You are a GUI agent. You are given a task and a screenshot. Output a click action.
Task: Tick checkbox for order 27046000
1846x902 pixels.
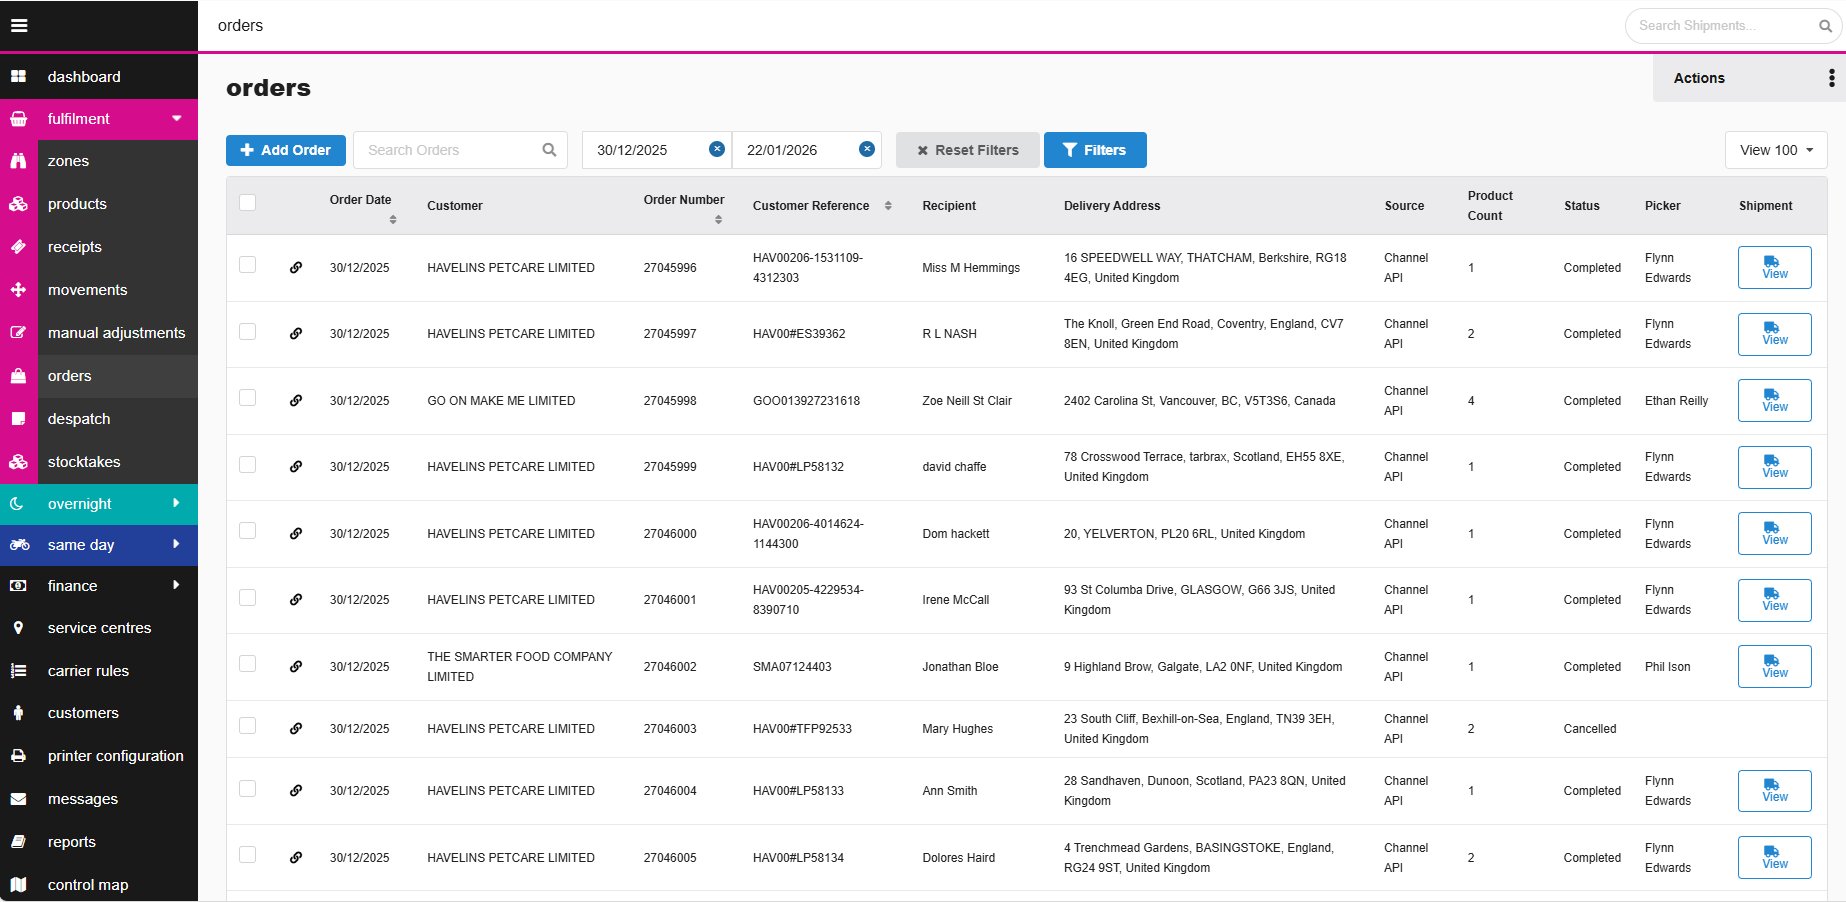248,531
